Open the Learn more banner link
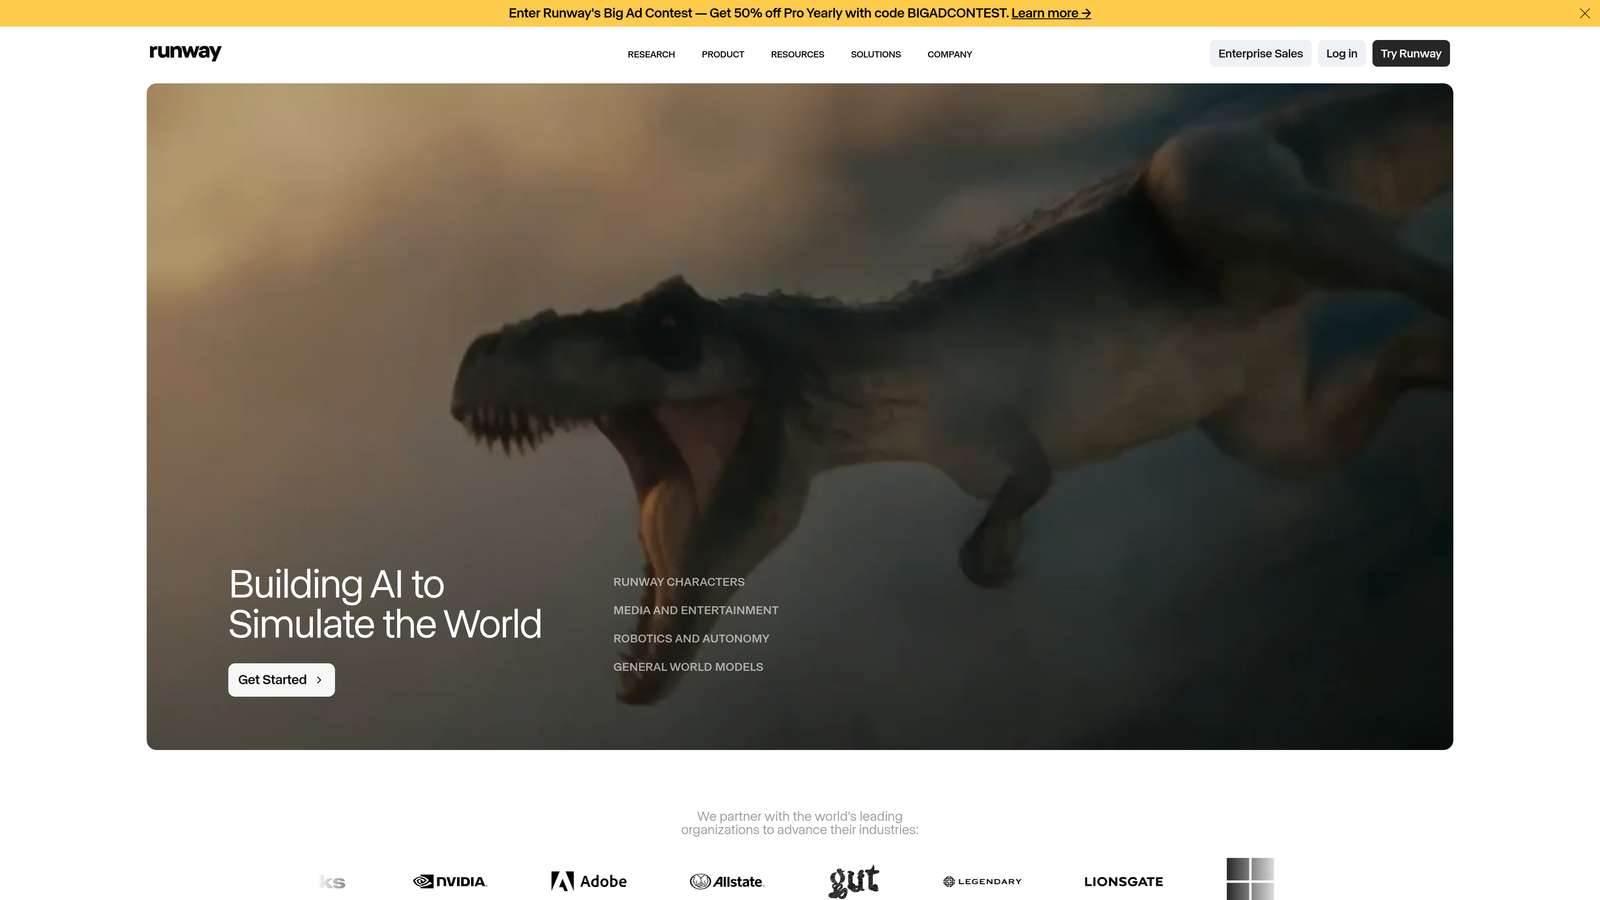Viewport: 1600px width, 900px height. [1049, 13]
